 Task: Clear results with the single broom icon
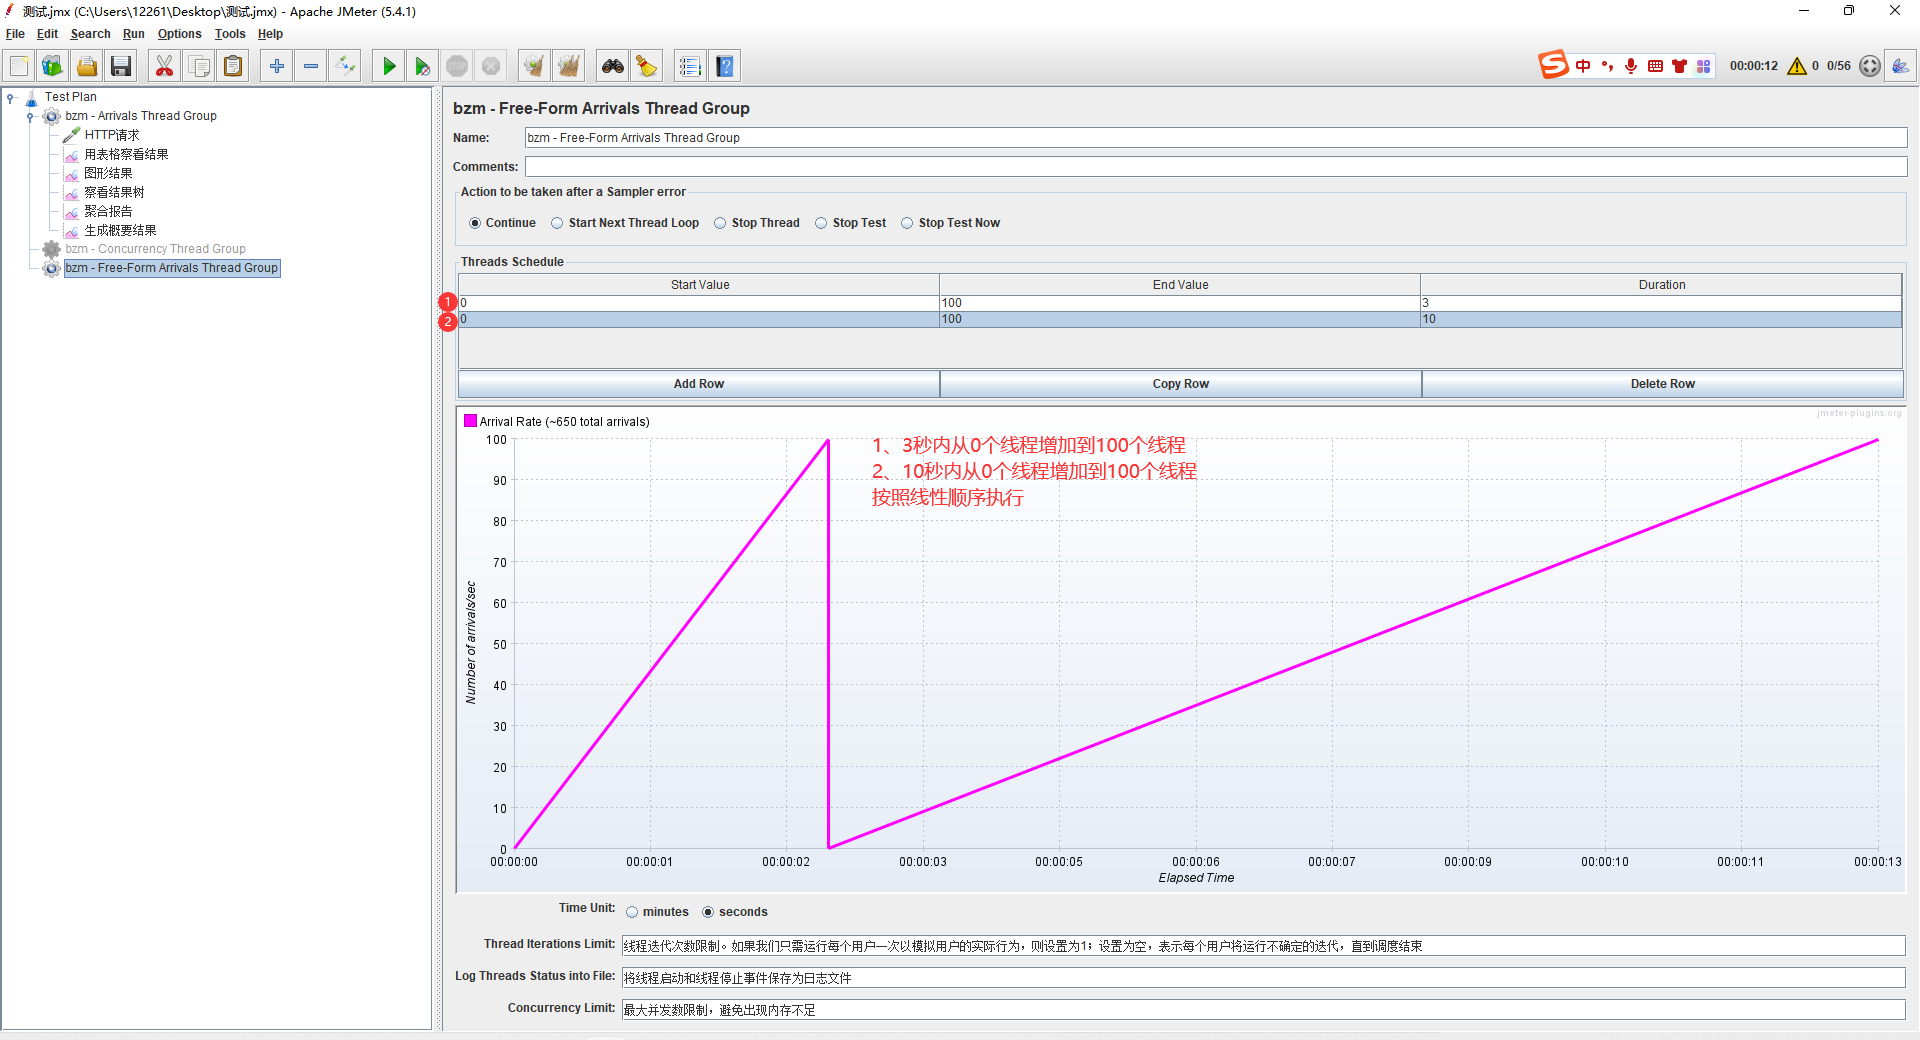point(535,66)
